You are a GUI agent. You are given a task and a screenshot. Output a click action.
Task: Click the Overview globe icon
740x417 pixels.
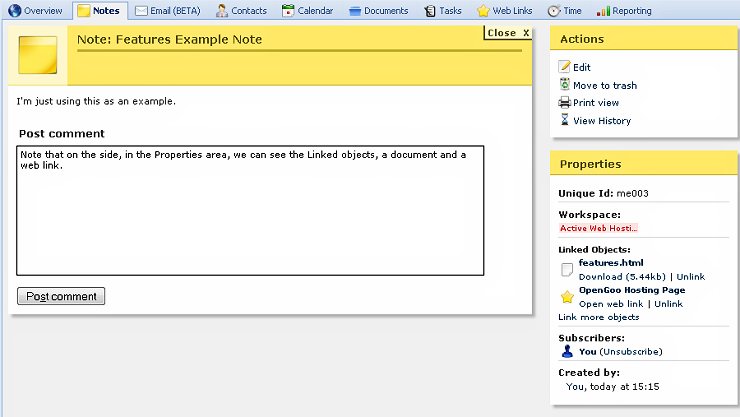(15, 10)
